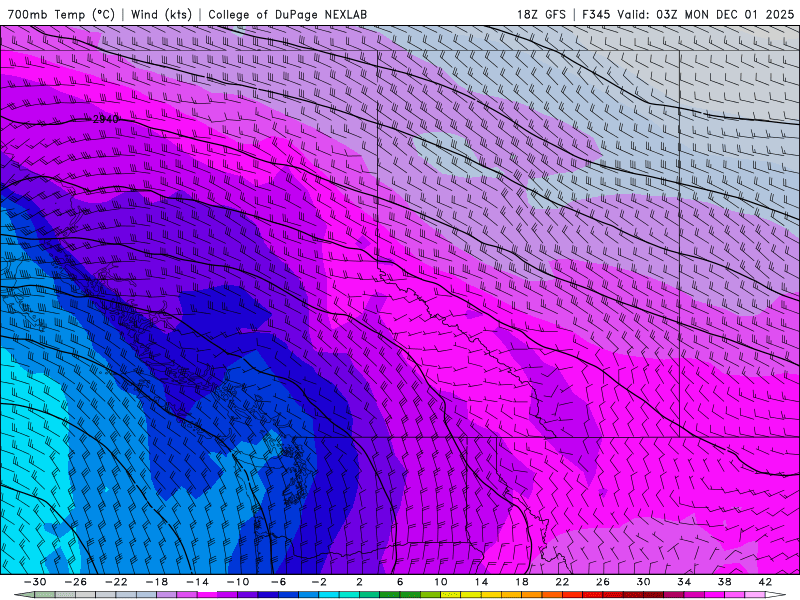Viewport: 800px width, 600px height.
Task: Select the positive "26" scale label
Action: coord(603,582)
